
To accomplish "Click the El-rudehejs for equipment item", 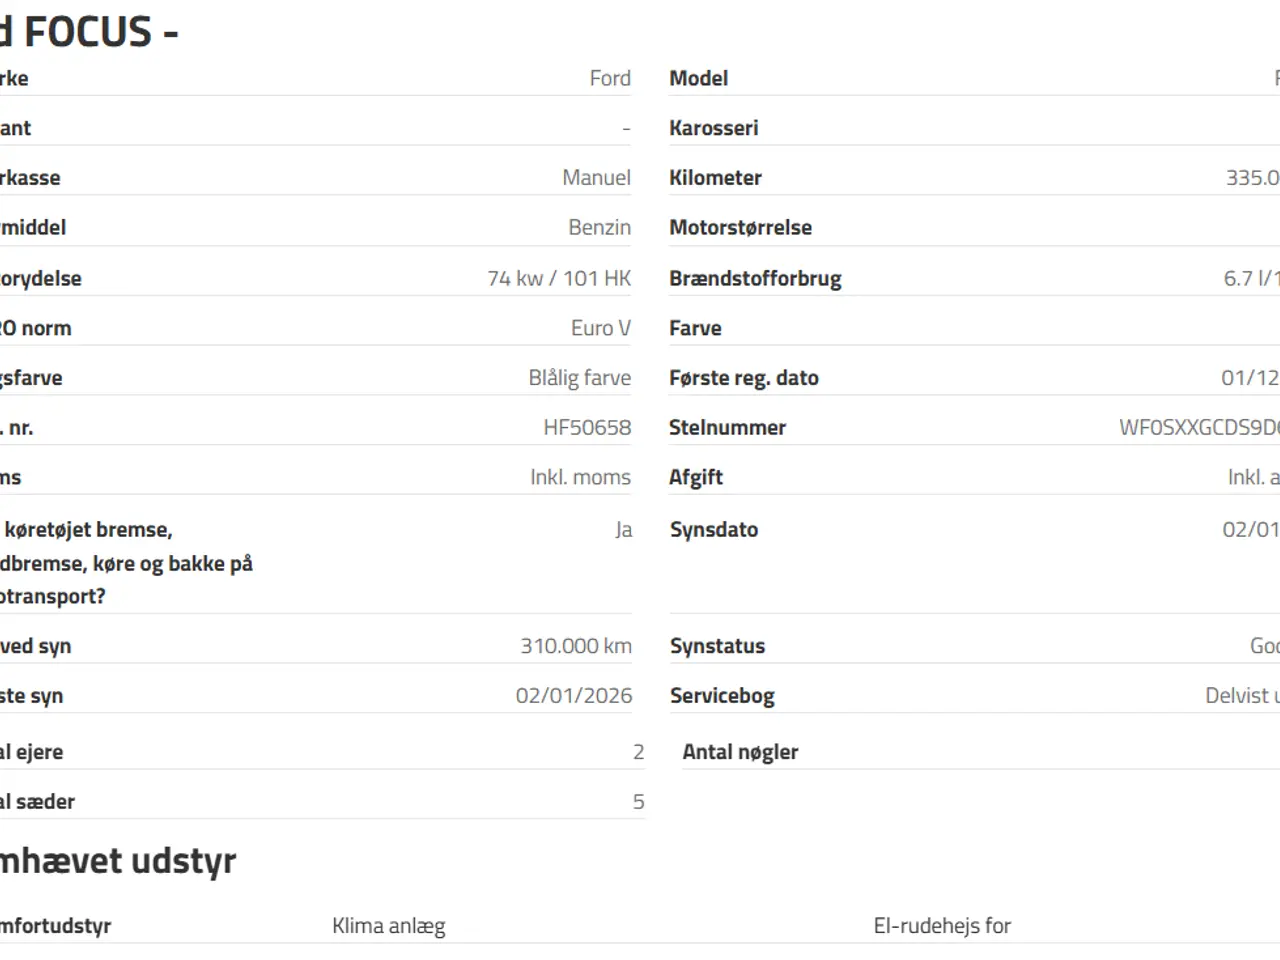I will [x=942, y=926].
